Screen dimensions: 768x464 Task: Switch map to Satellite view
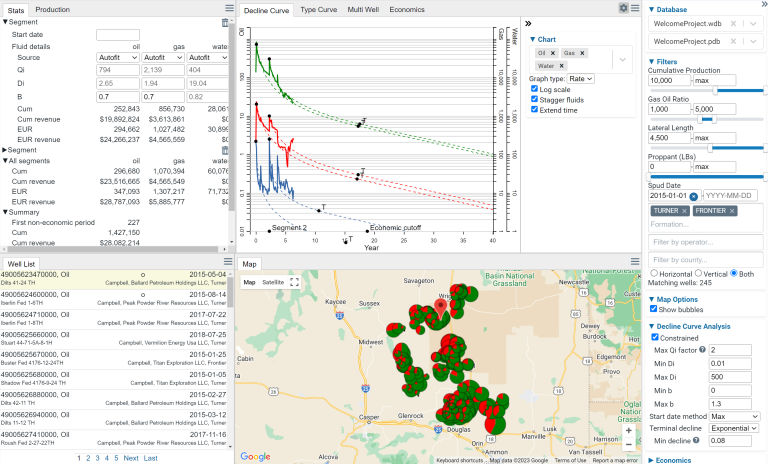(x=273, y=282)
